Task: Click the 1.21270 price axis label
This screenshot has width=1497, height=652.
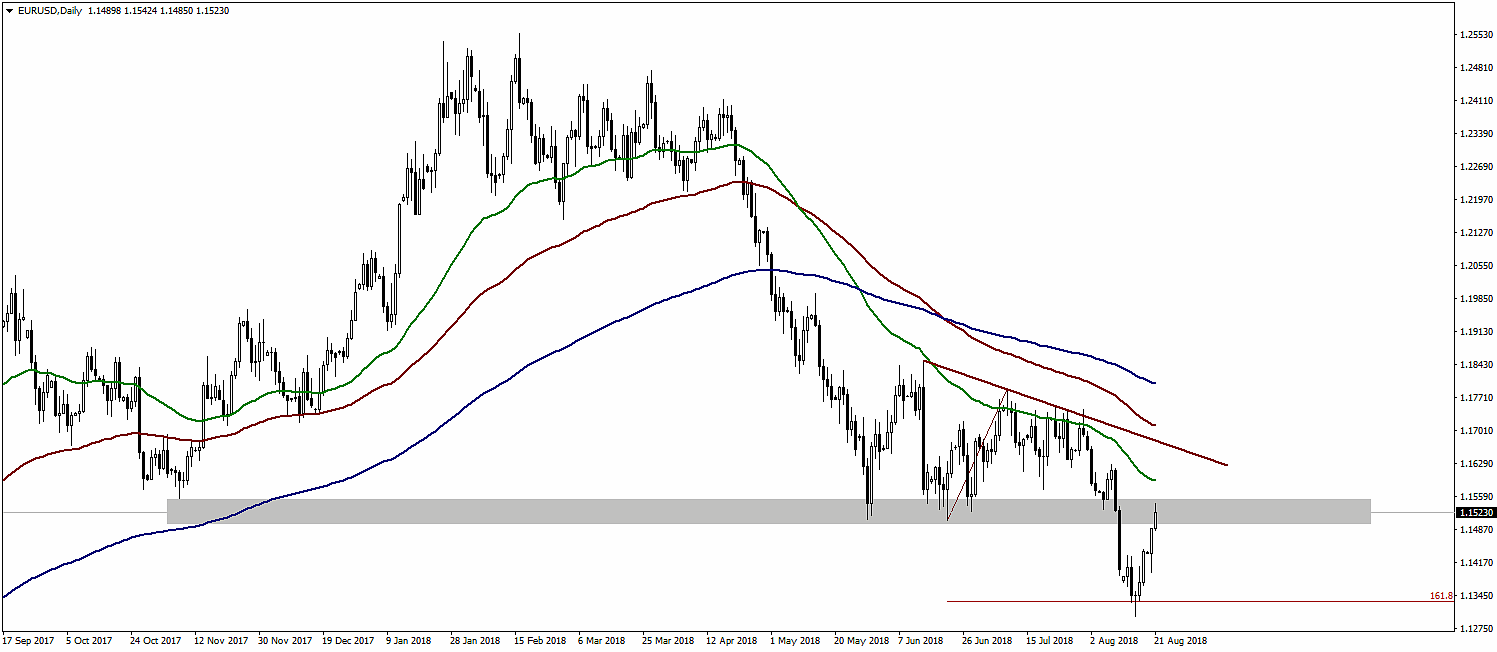Action: coord(1476,233)
